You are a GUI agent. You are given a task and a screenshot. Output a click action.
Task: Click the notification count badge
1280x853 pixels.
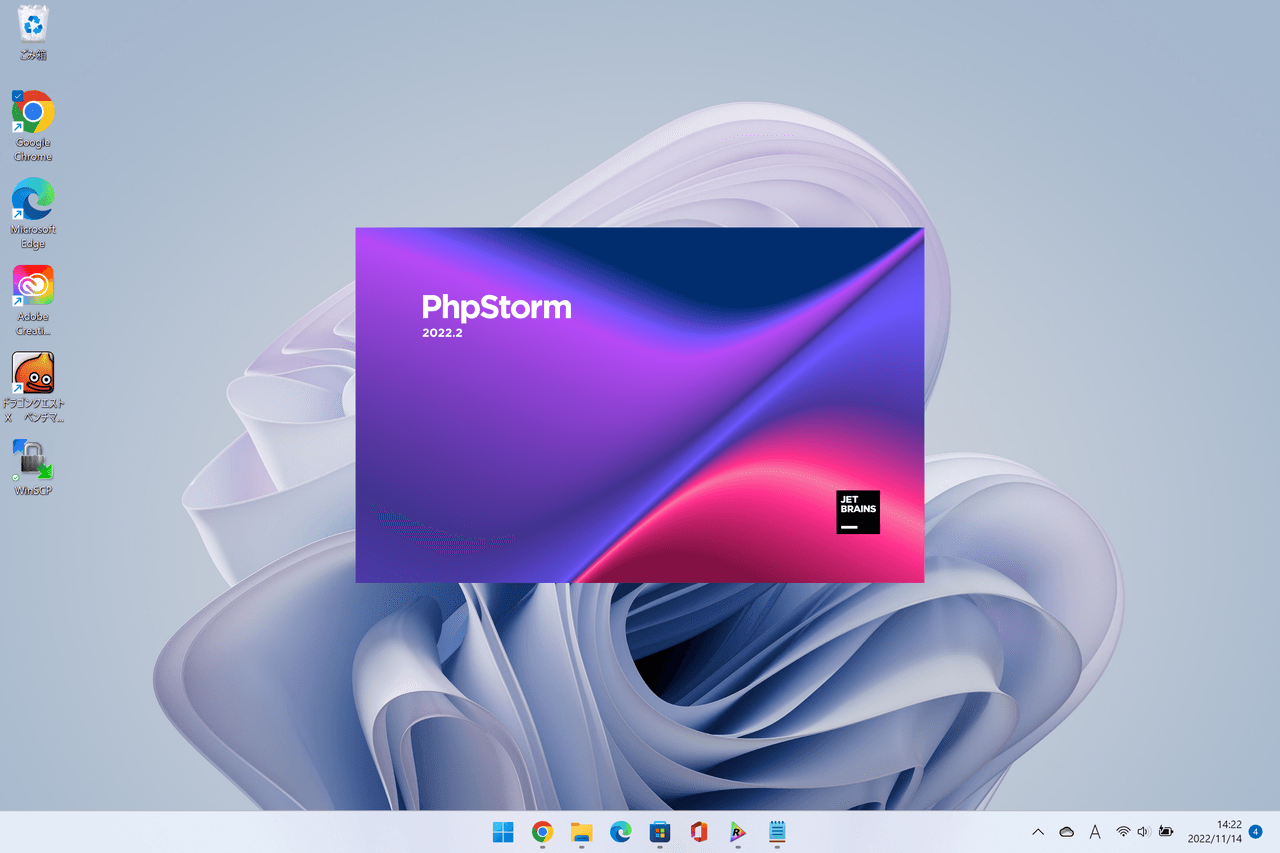[x=1256, y=831]
